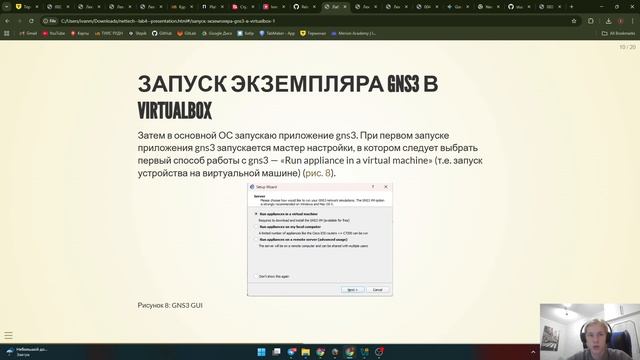
Task: Open the weather widget on the taskbar
Action: [x=27, y=352]
